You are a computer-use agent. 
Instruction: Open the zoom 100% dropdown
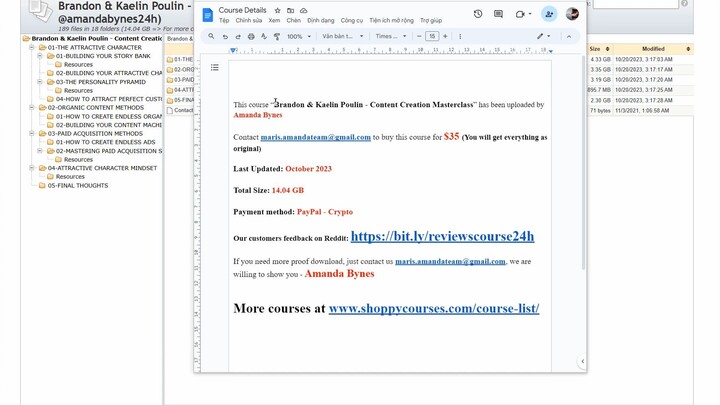(x=297, y=36)
